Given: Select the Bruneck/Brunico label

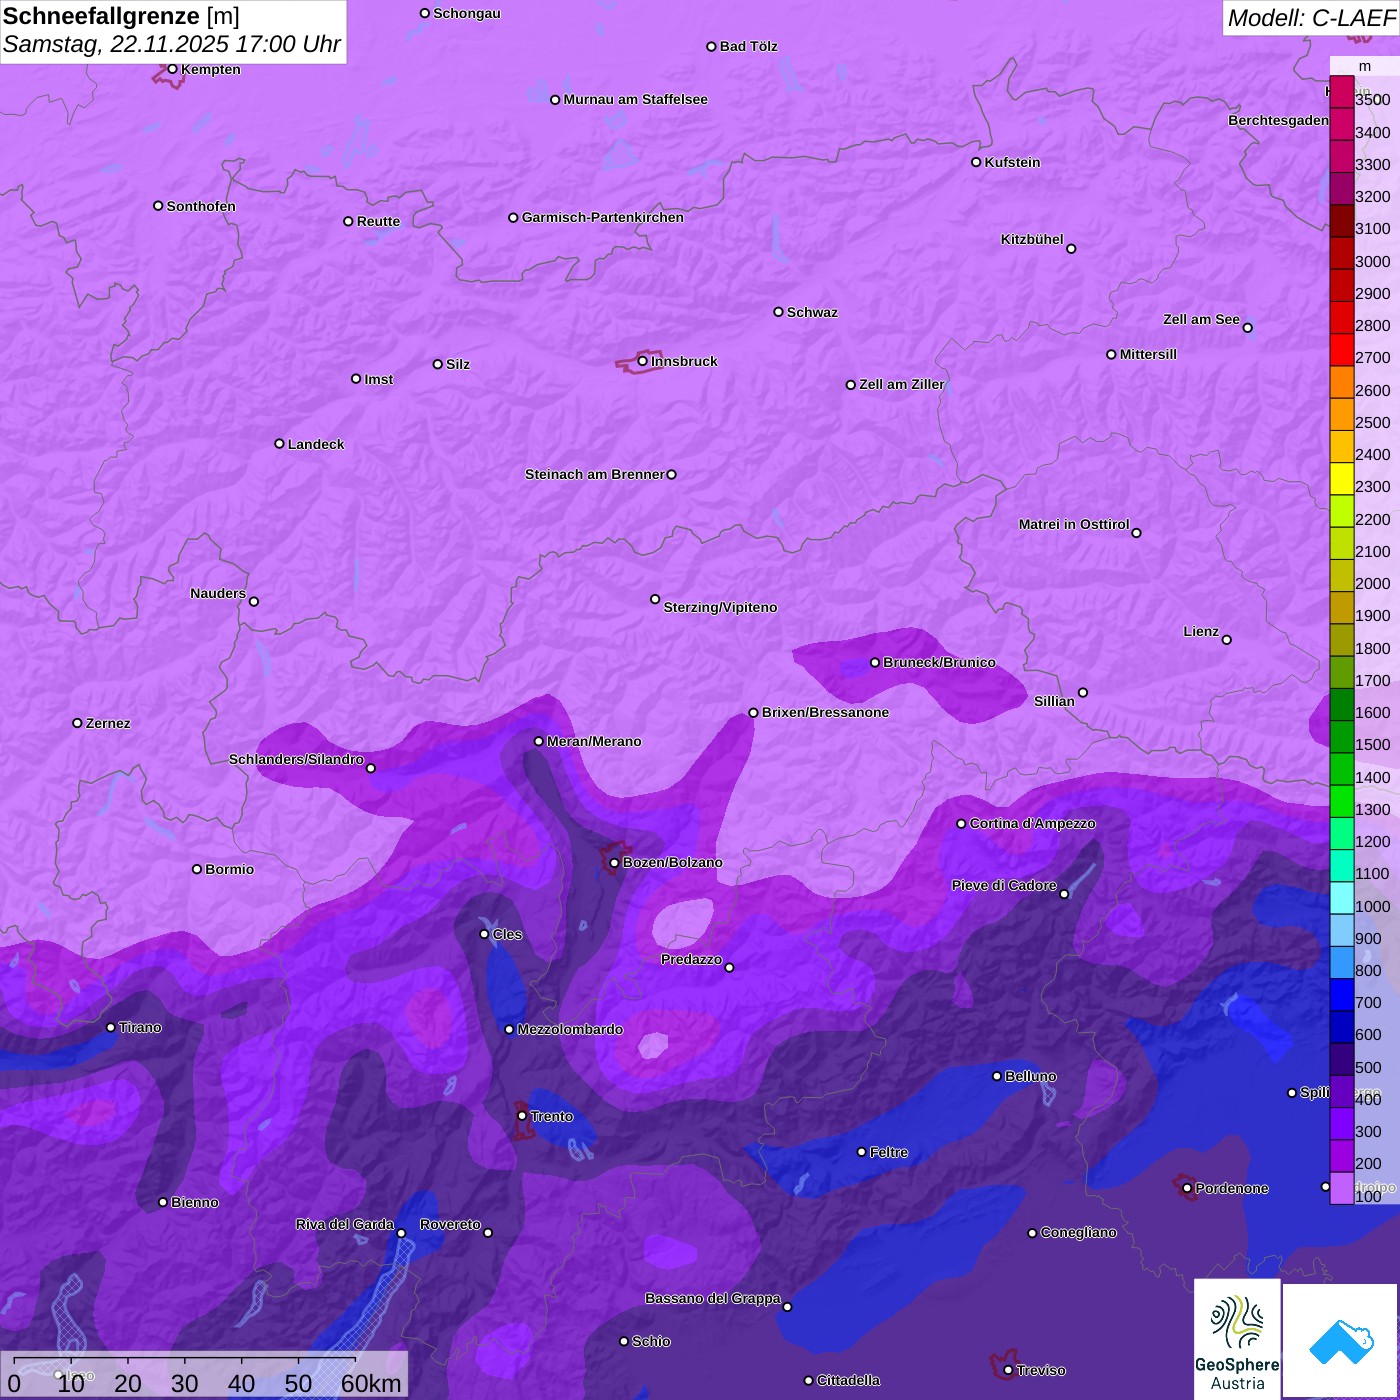Looking at the screenshot, I should (x=939, y=662).
